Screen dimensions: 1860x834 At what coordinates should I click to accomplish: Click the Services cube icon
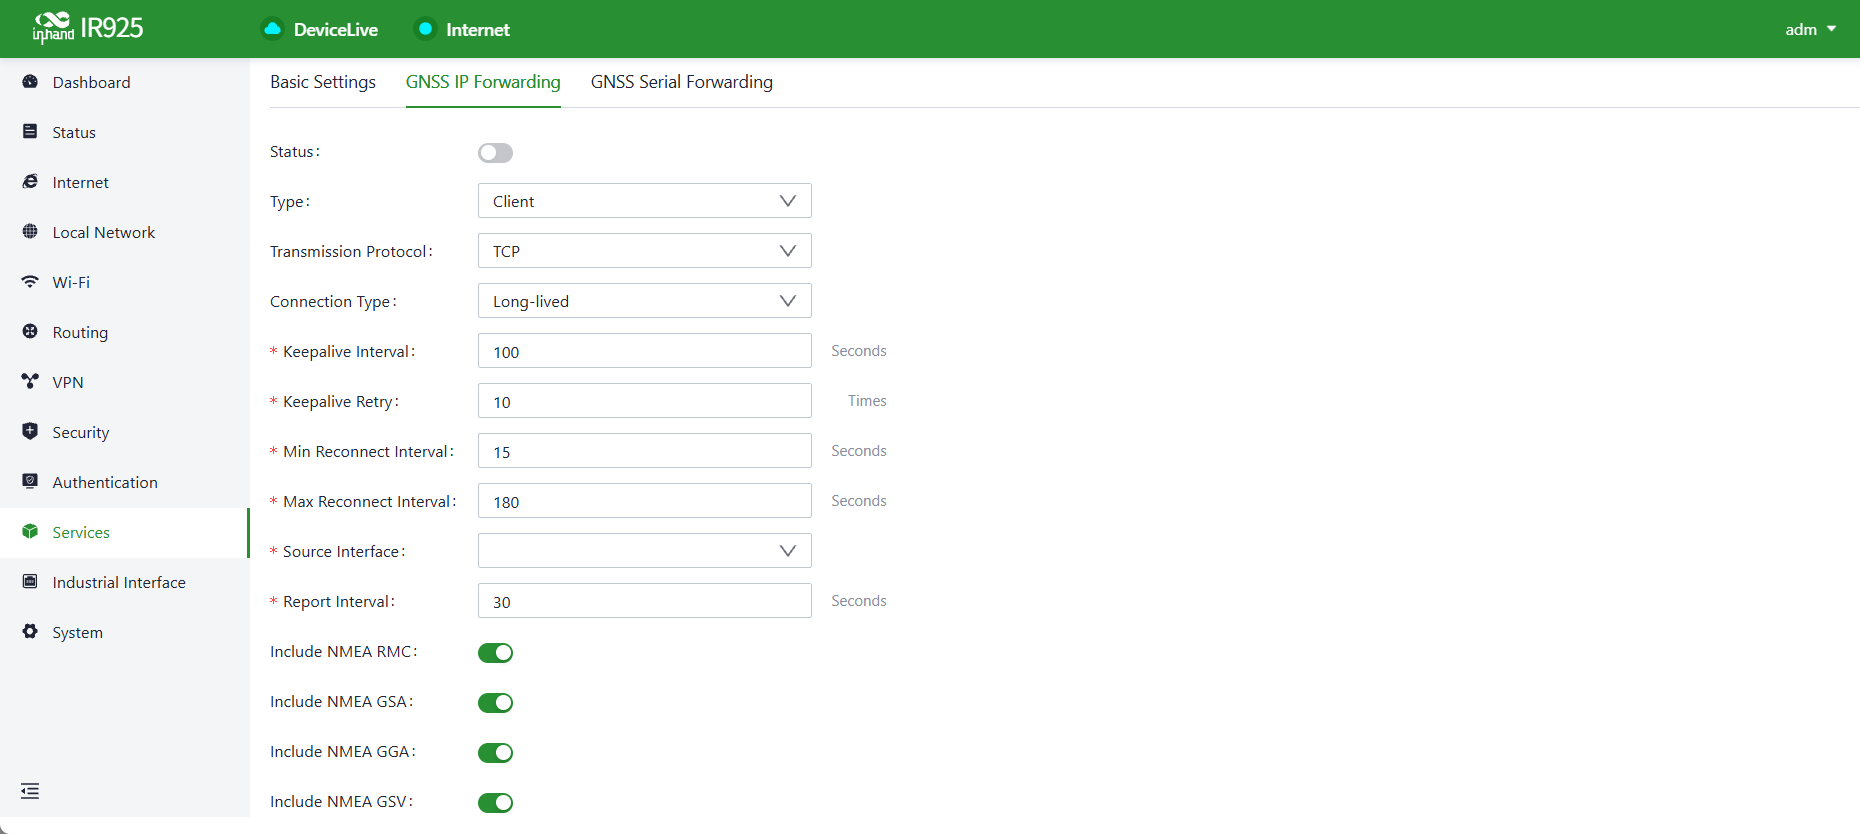coord(30,532)
